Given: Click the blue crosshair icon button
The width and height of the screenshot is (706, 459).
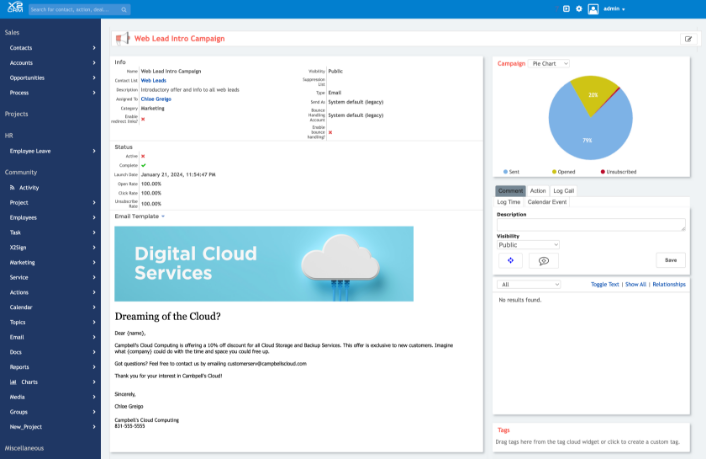Looking at the screenshot, I should tap(510, 260).
